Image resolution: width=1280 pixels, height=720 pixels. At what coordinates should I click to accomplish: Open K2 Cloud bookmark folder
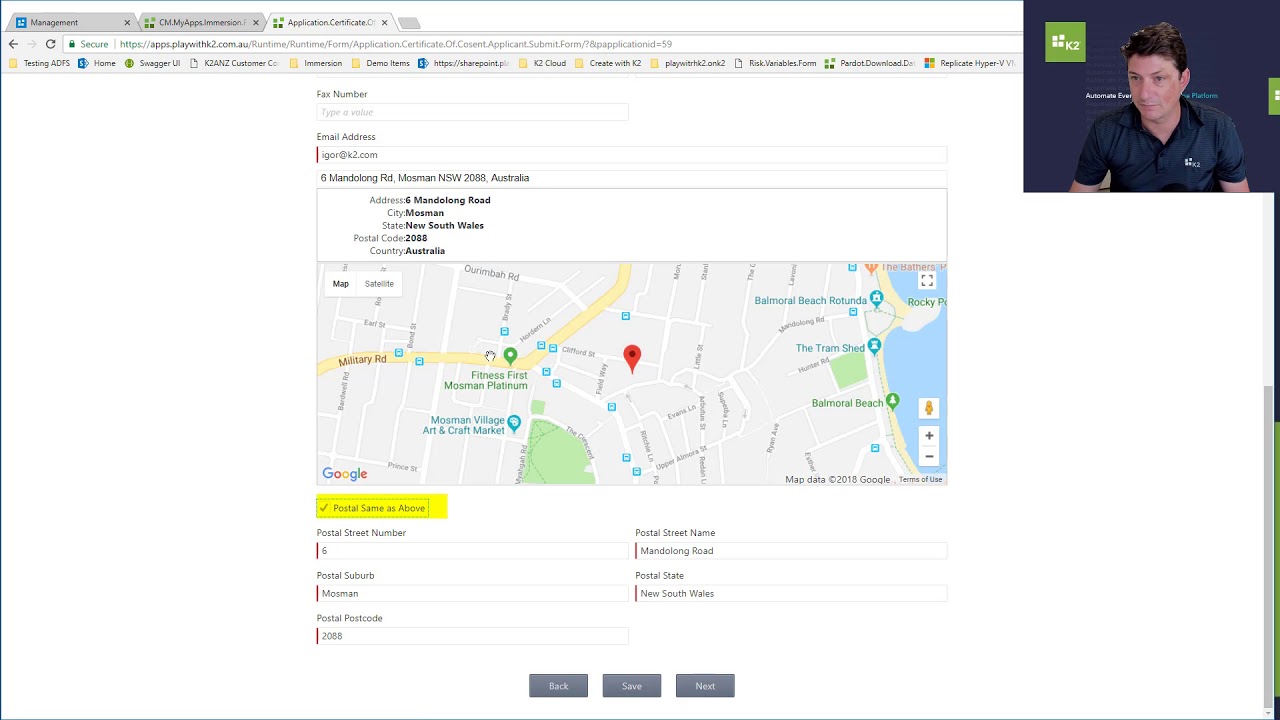[542, 63]
